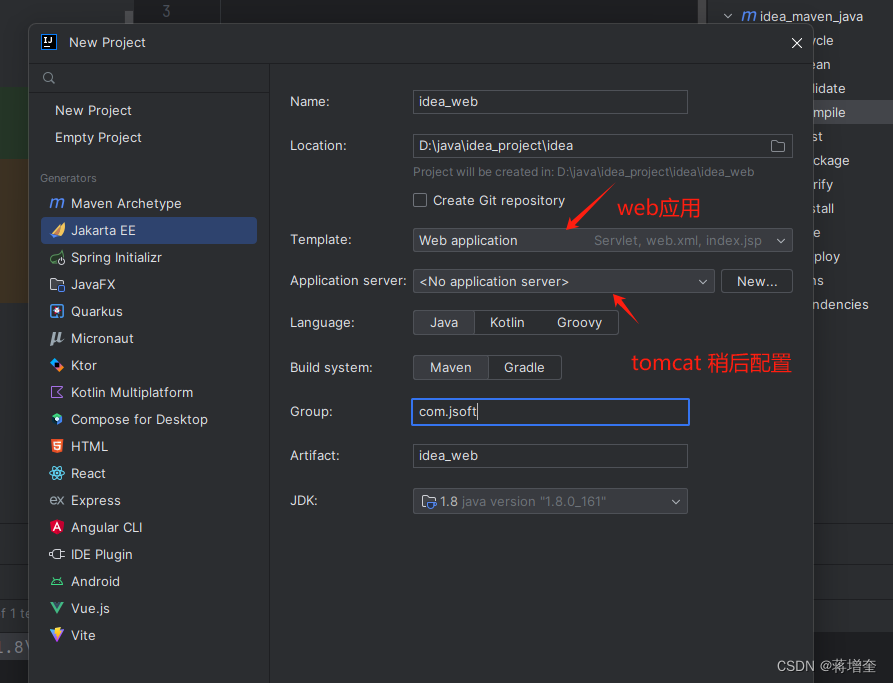Click the Spring Initializr leaf icon

click(x=57, y=257)
